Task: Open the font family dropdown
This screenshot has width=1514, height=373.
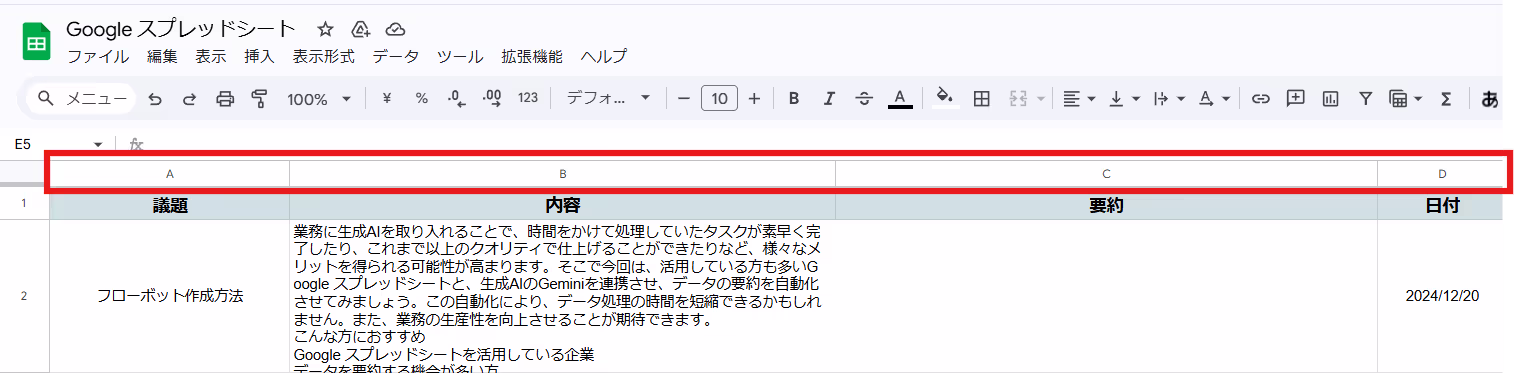Action: click(x=608, y=98)
